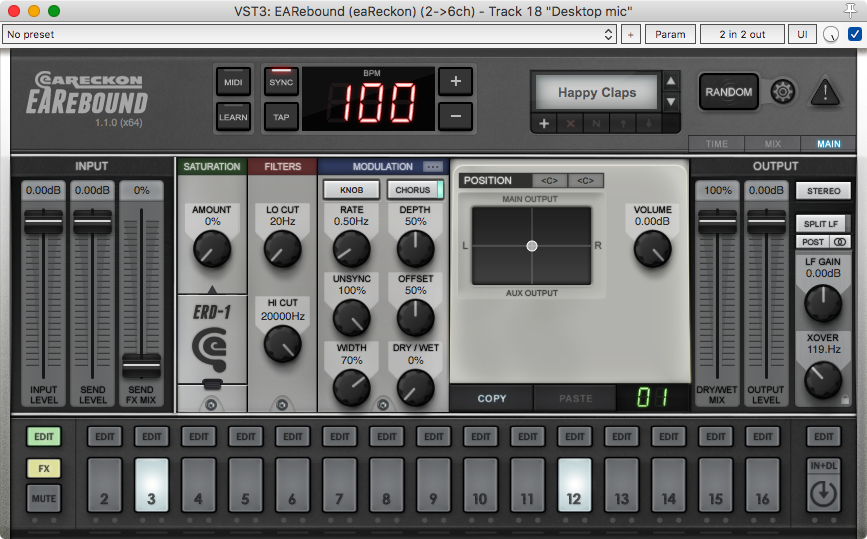Viewport: 867px width, 539px height.
Task: Open the settings gear next to RANDOM
Action: coord(782,91)
